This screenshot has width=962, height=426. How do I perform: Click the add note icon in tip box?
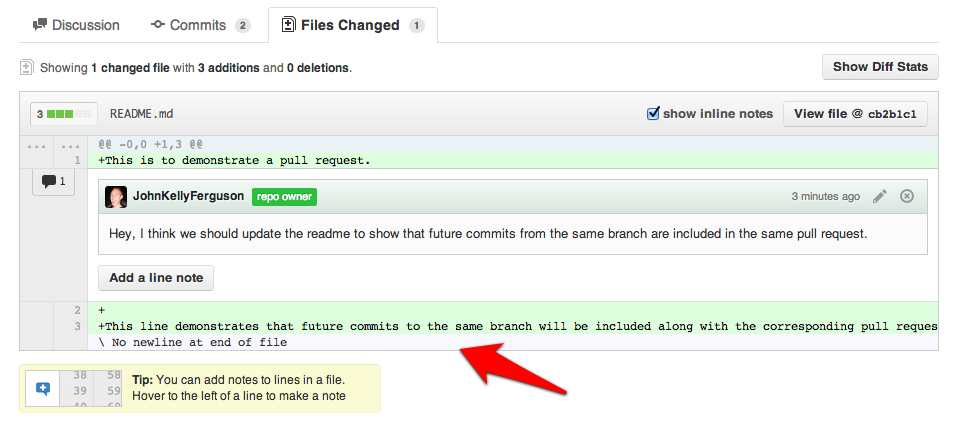[x=42, y=388]
